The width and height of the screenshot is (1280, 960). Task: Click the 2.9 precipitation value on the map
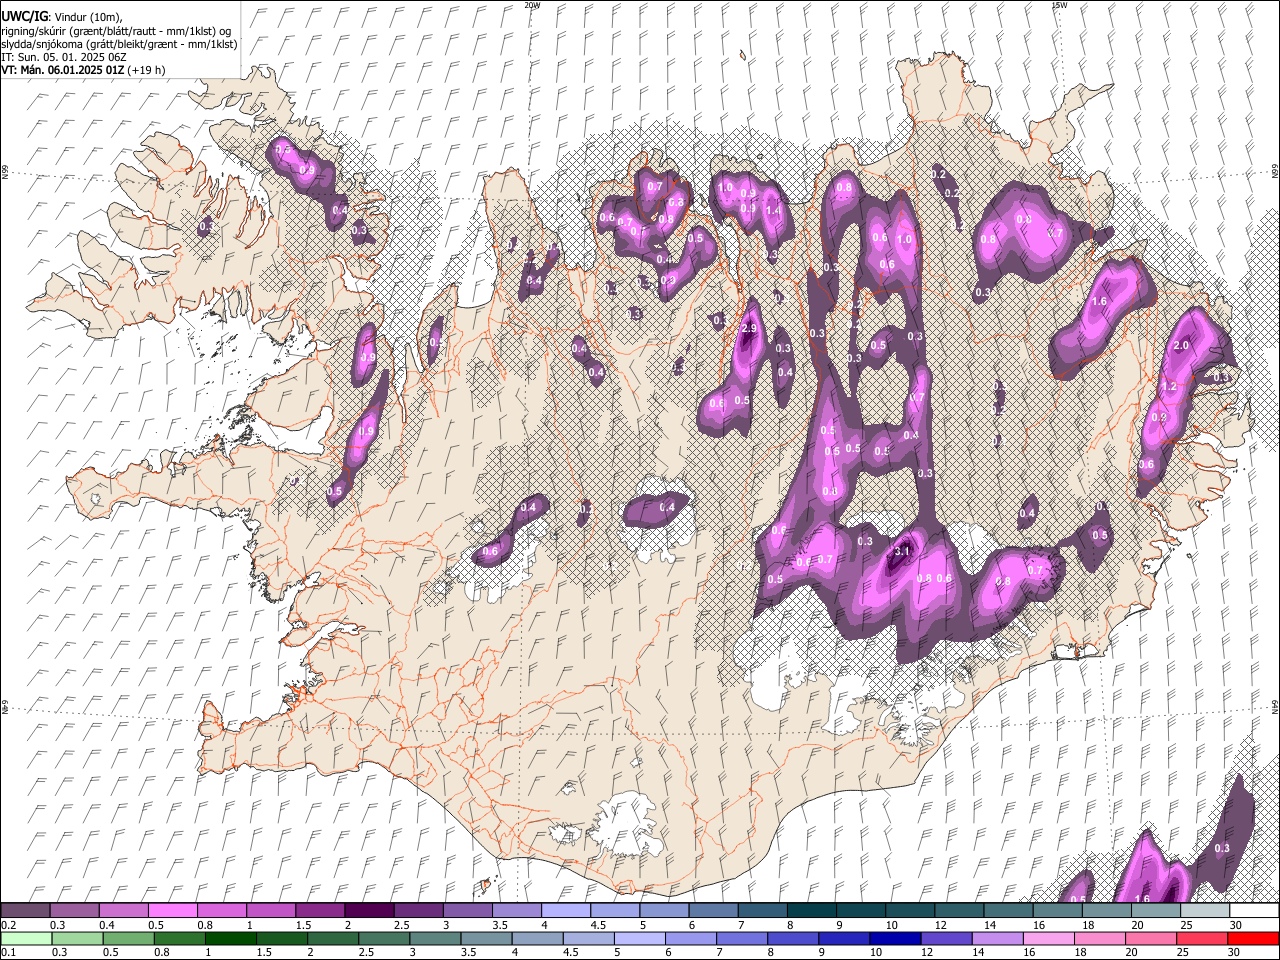click(x=750, y=330)
